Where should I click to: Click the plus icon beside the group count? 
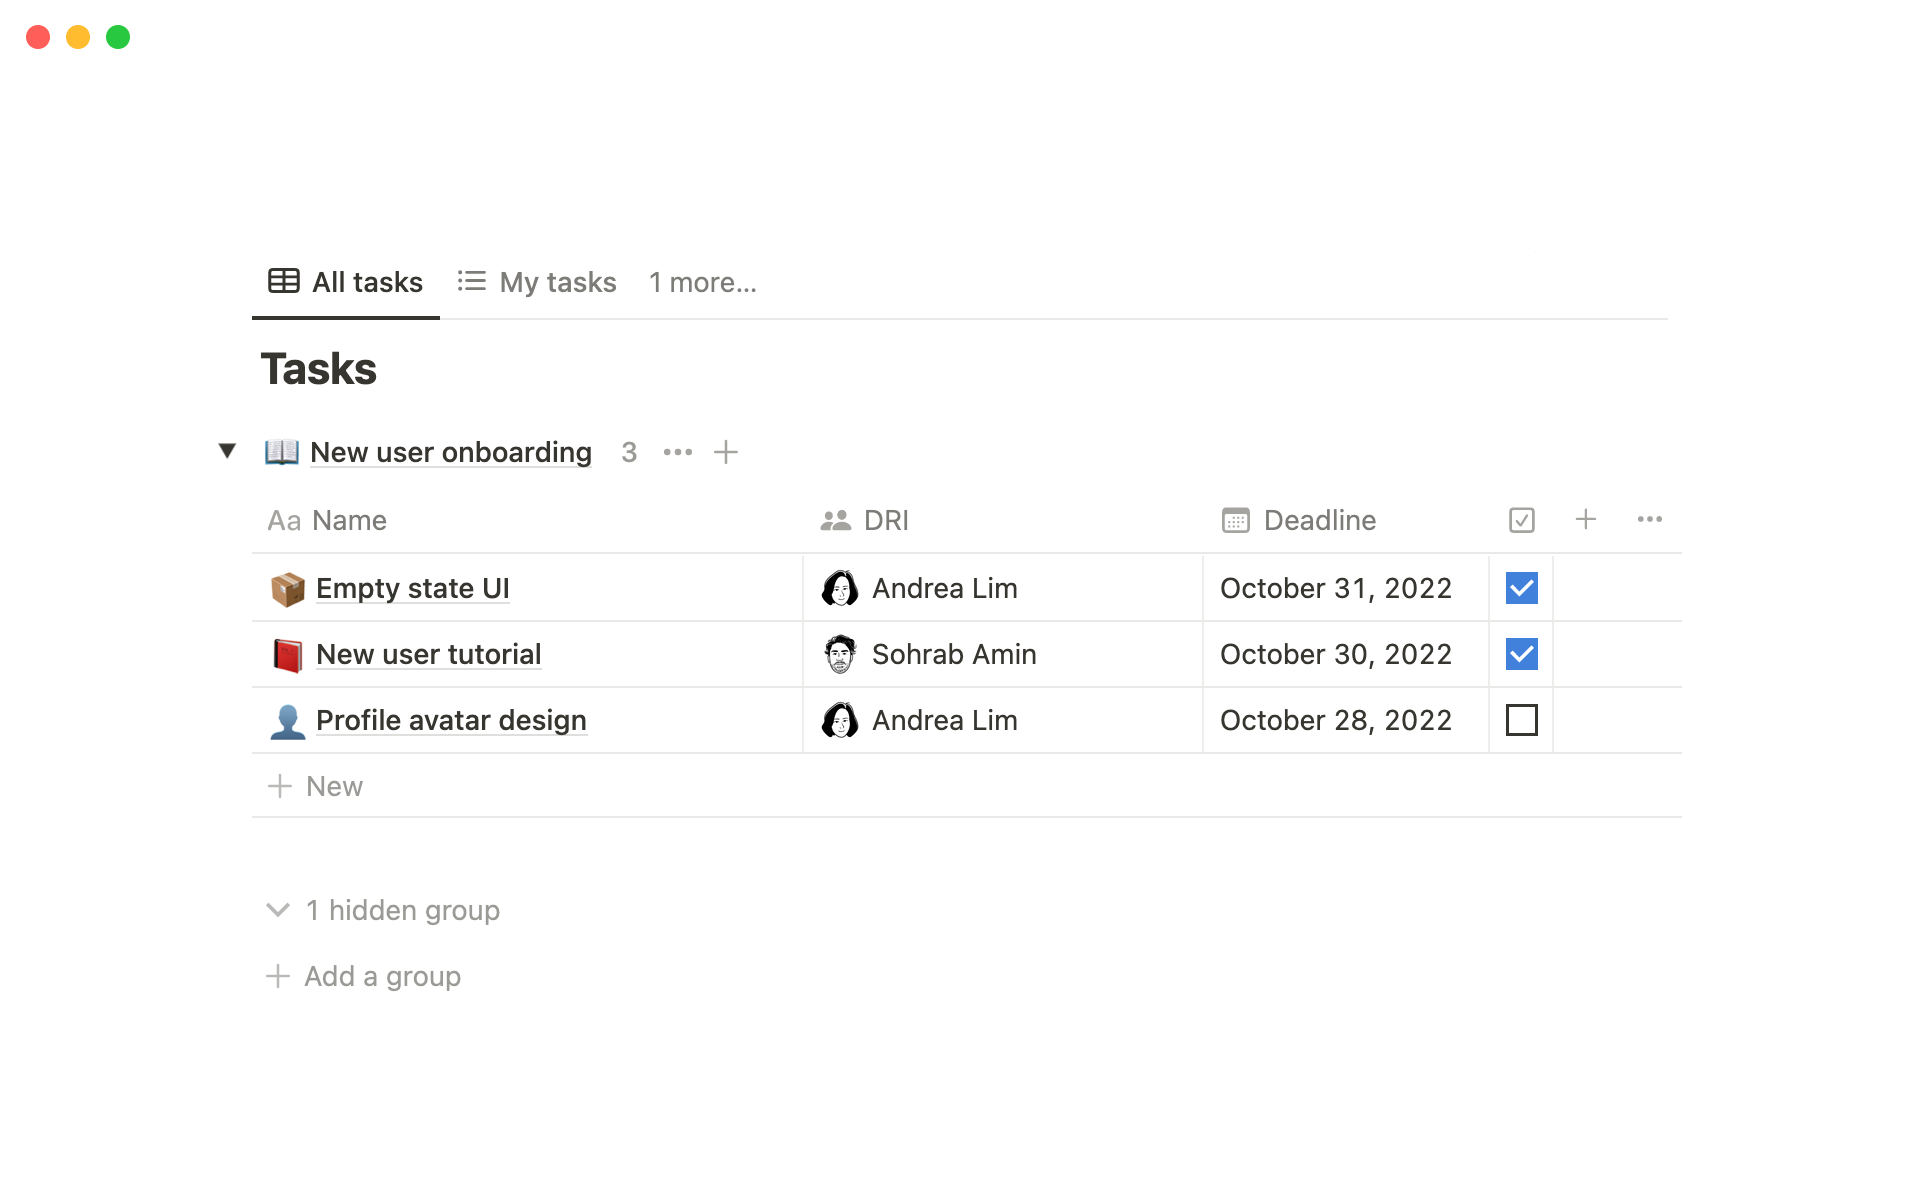[726, 452]
